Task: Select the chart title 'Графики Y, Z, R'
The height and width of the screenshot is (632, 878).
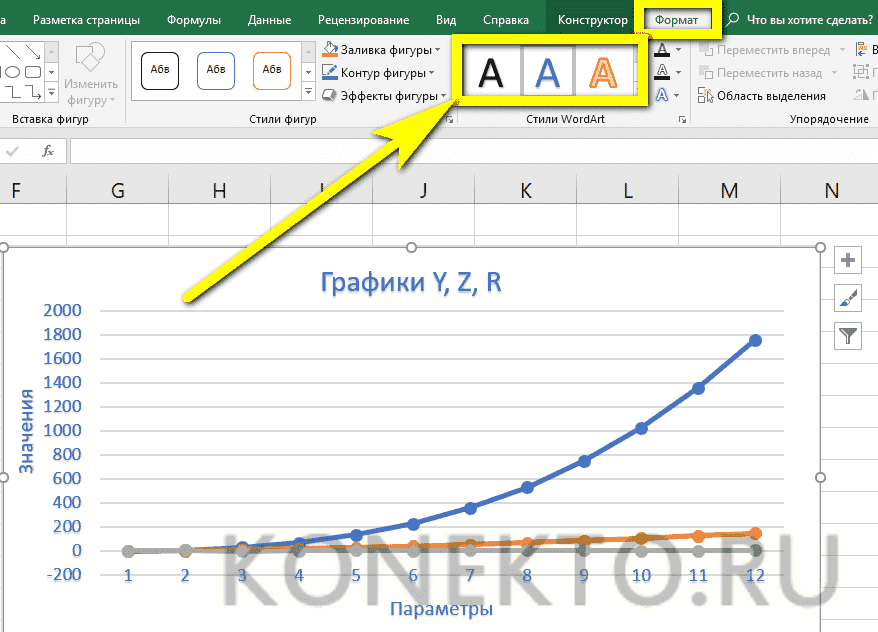Action: pyautogui.click(x=411, y=282)
